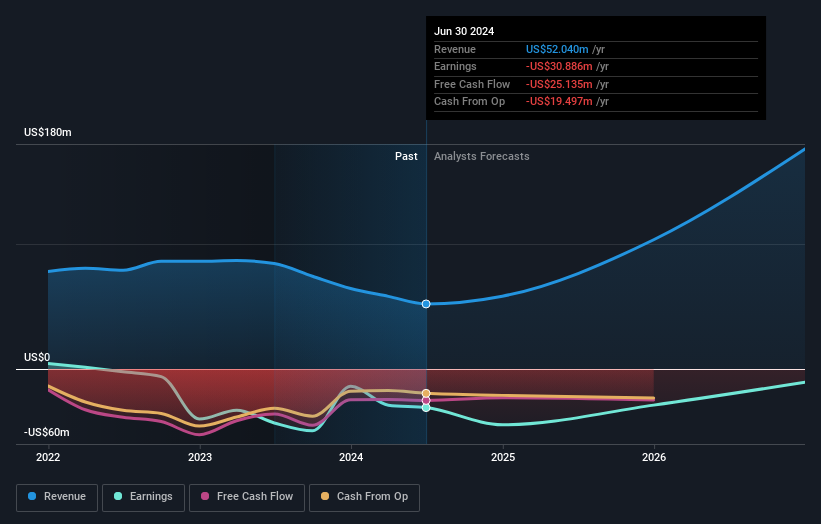This screenshot has width=821, height=524.
Task: Click the 2024 x-axis label
Action: click(351, 457)
